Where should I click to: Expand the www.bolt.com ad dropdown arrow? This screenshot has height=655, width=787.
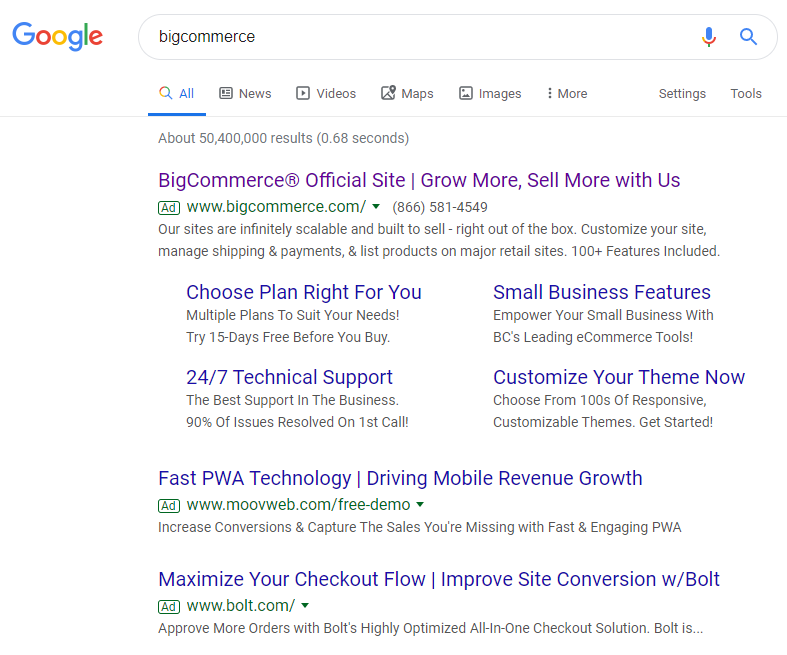click(x=304, y=605)
